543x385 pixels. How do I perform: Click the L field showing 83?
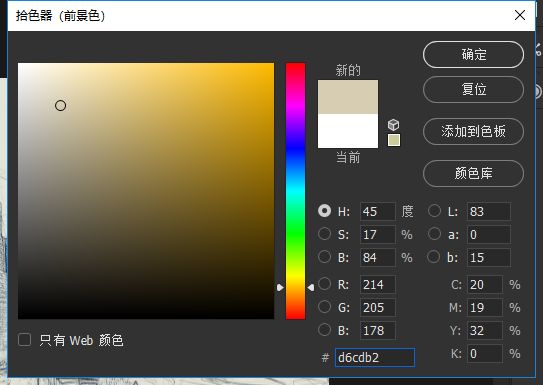pos(489,212)
